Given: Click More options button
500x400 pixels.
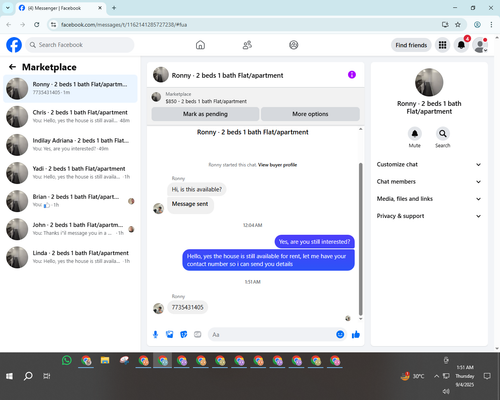Looking at the screenshot, I should 310,114.
